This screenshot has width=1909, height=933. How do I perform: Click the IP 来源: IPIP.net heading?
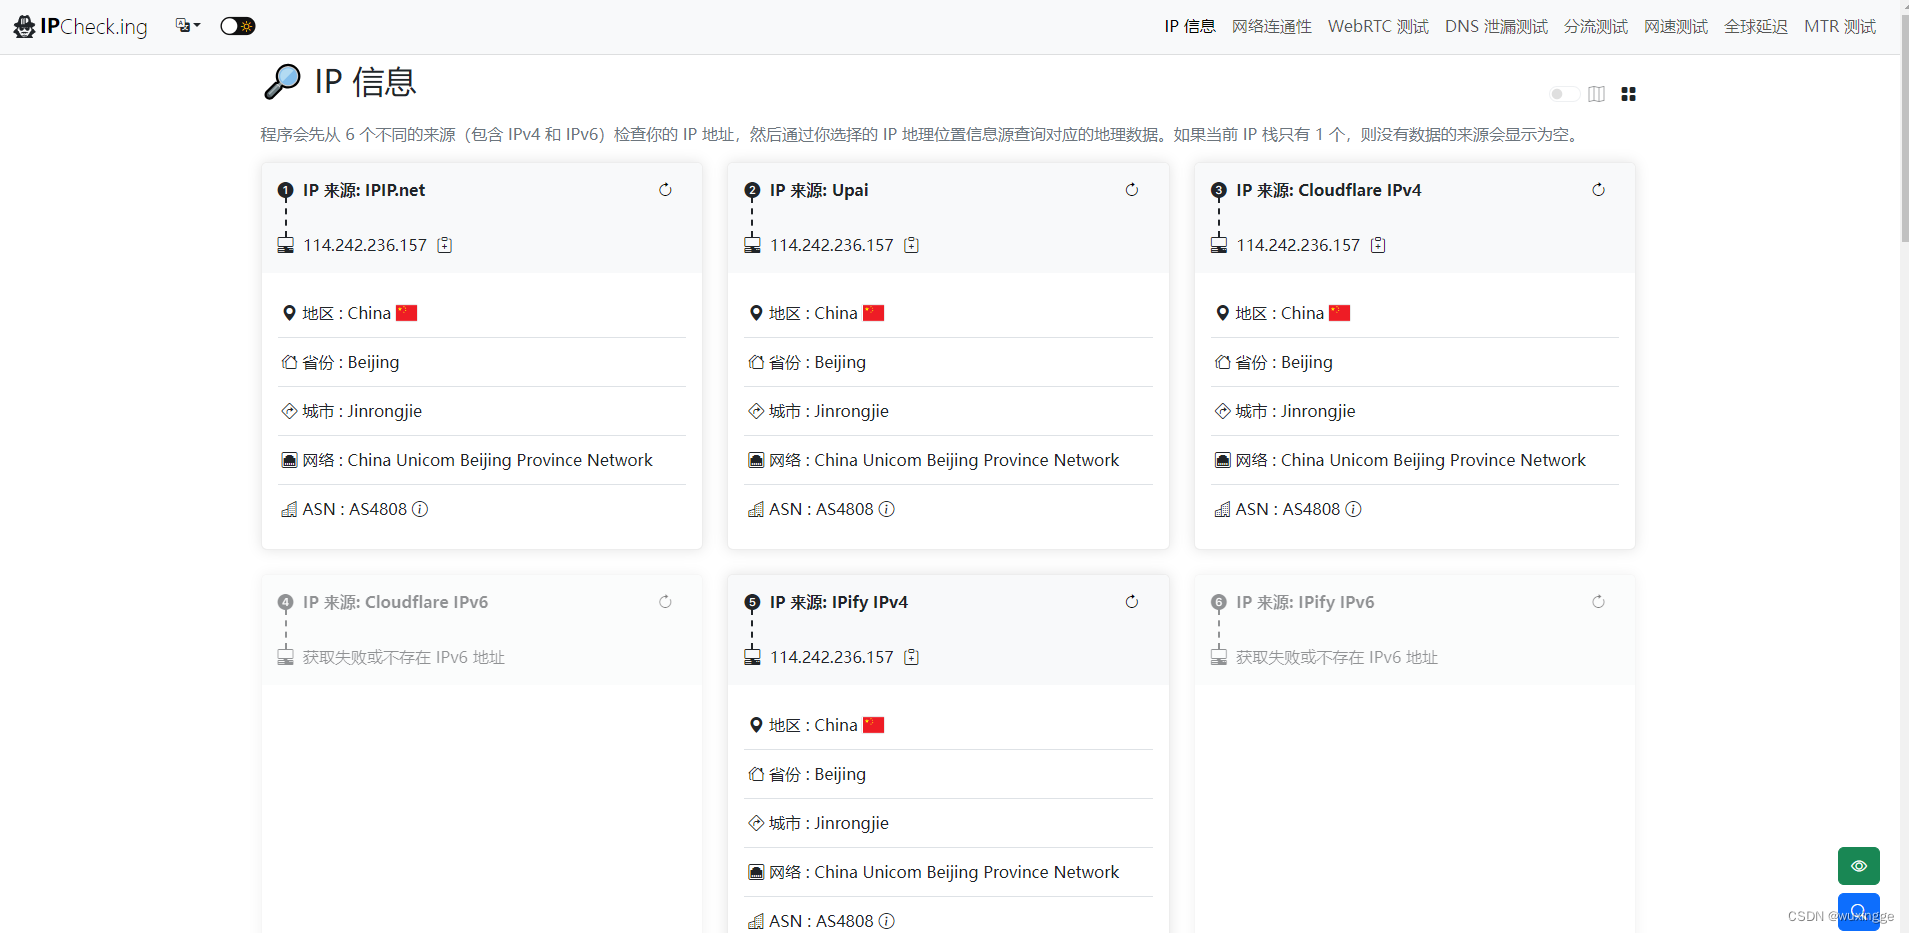pos(364,190)
